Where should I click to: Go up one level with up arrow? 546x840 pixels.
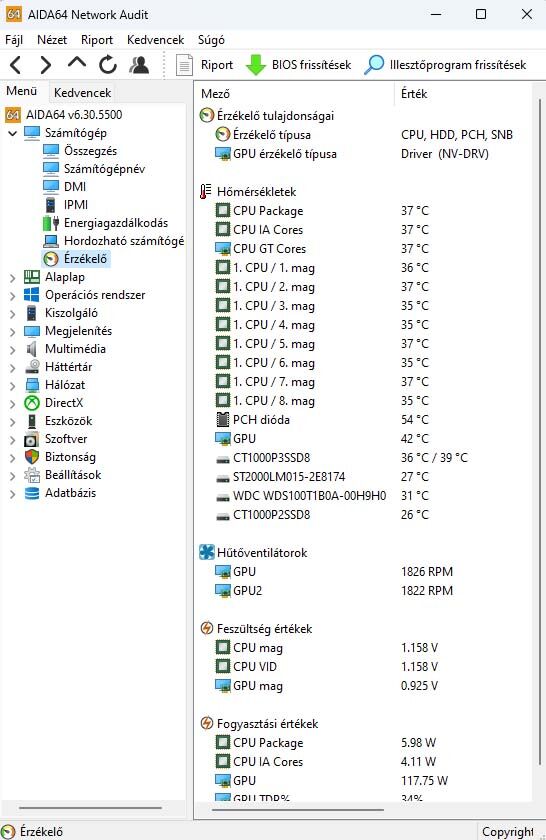[77, 63]
